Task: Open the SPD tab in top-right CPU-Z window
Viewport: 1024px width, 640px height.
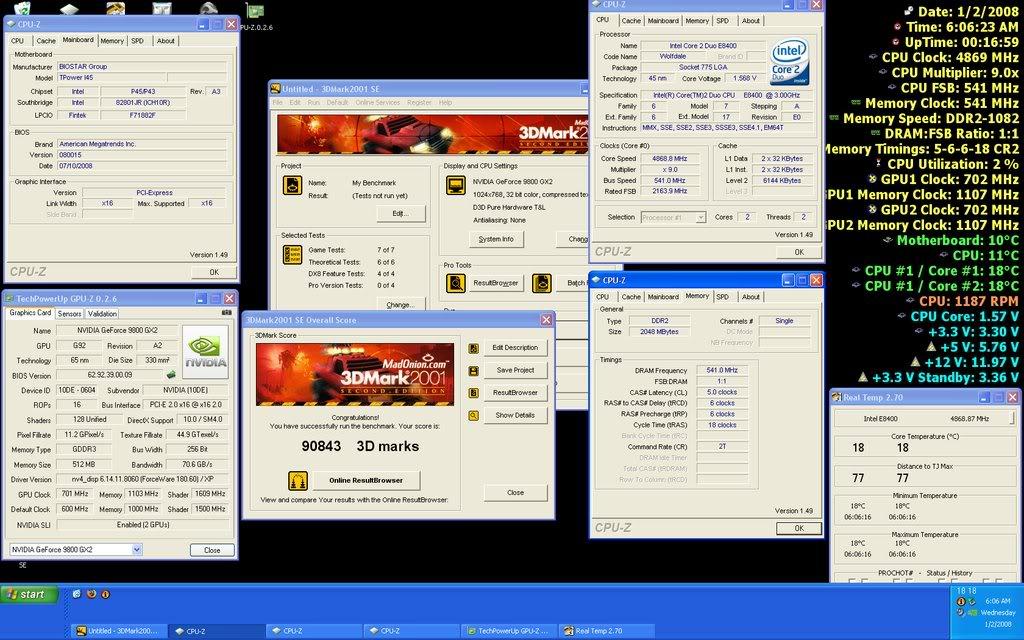Action: coord(722,21)
